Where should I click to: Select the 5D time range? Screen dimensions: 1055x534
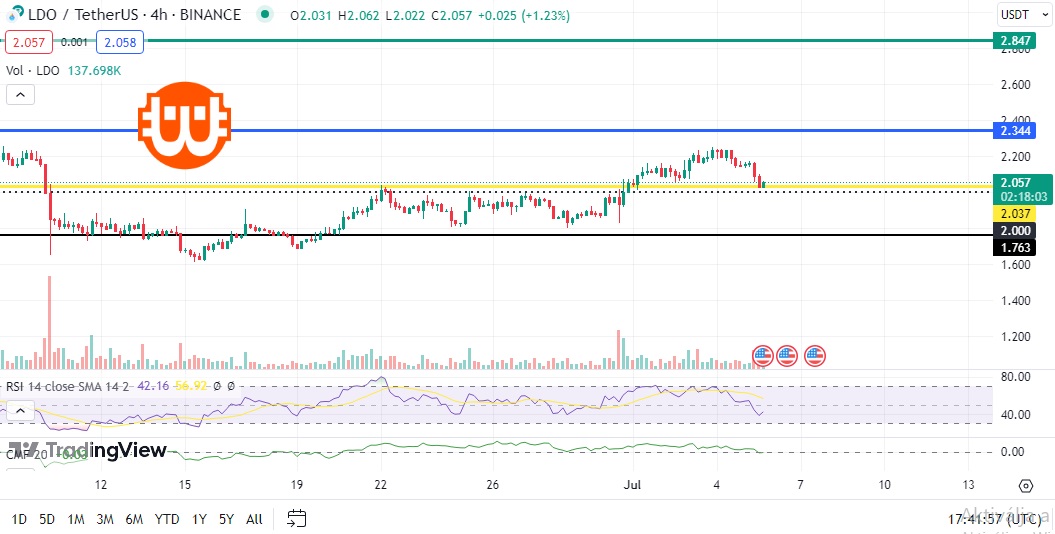pos(47,519)
